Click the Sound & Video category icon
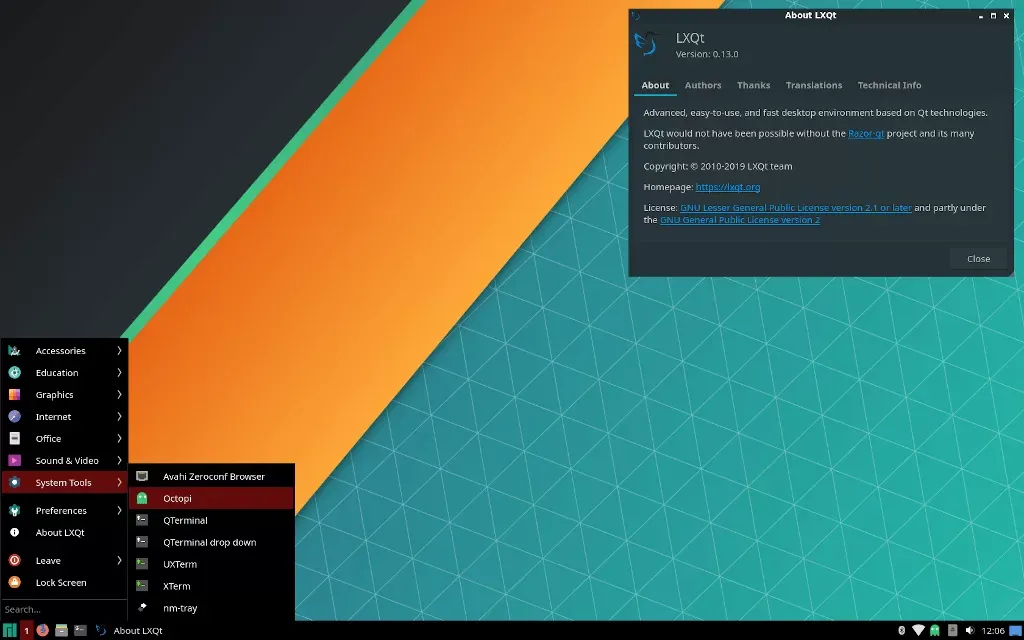The width and height of the screenshot is (1024, 640). (14, 460)
